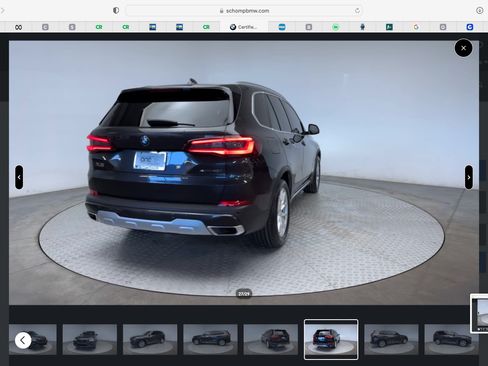The height and width of the screenshot is (366, 488).
Task: Open the tab with the multicolor G favicon
Action: (416, 27)
